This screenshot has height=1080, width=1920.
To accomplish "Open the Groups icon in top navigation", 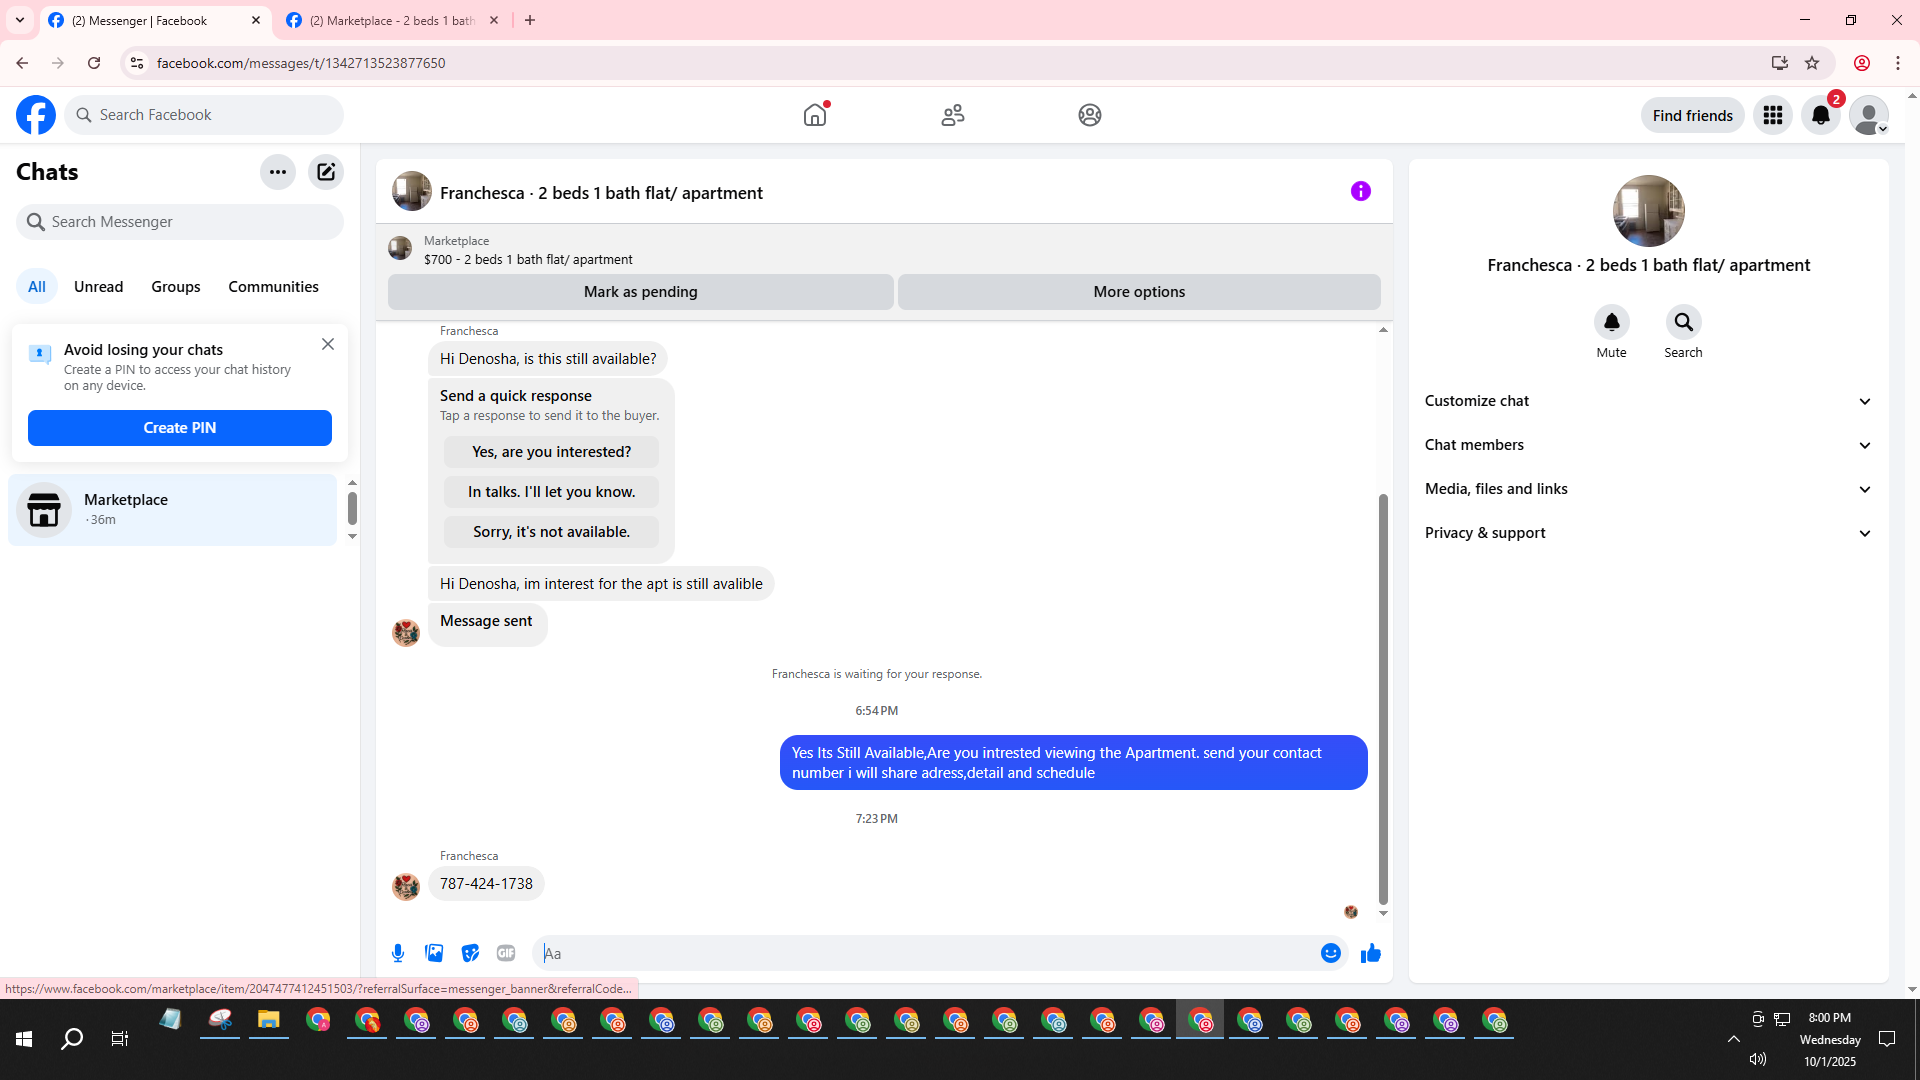I will coord(1090,115).
